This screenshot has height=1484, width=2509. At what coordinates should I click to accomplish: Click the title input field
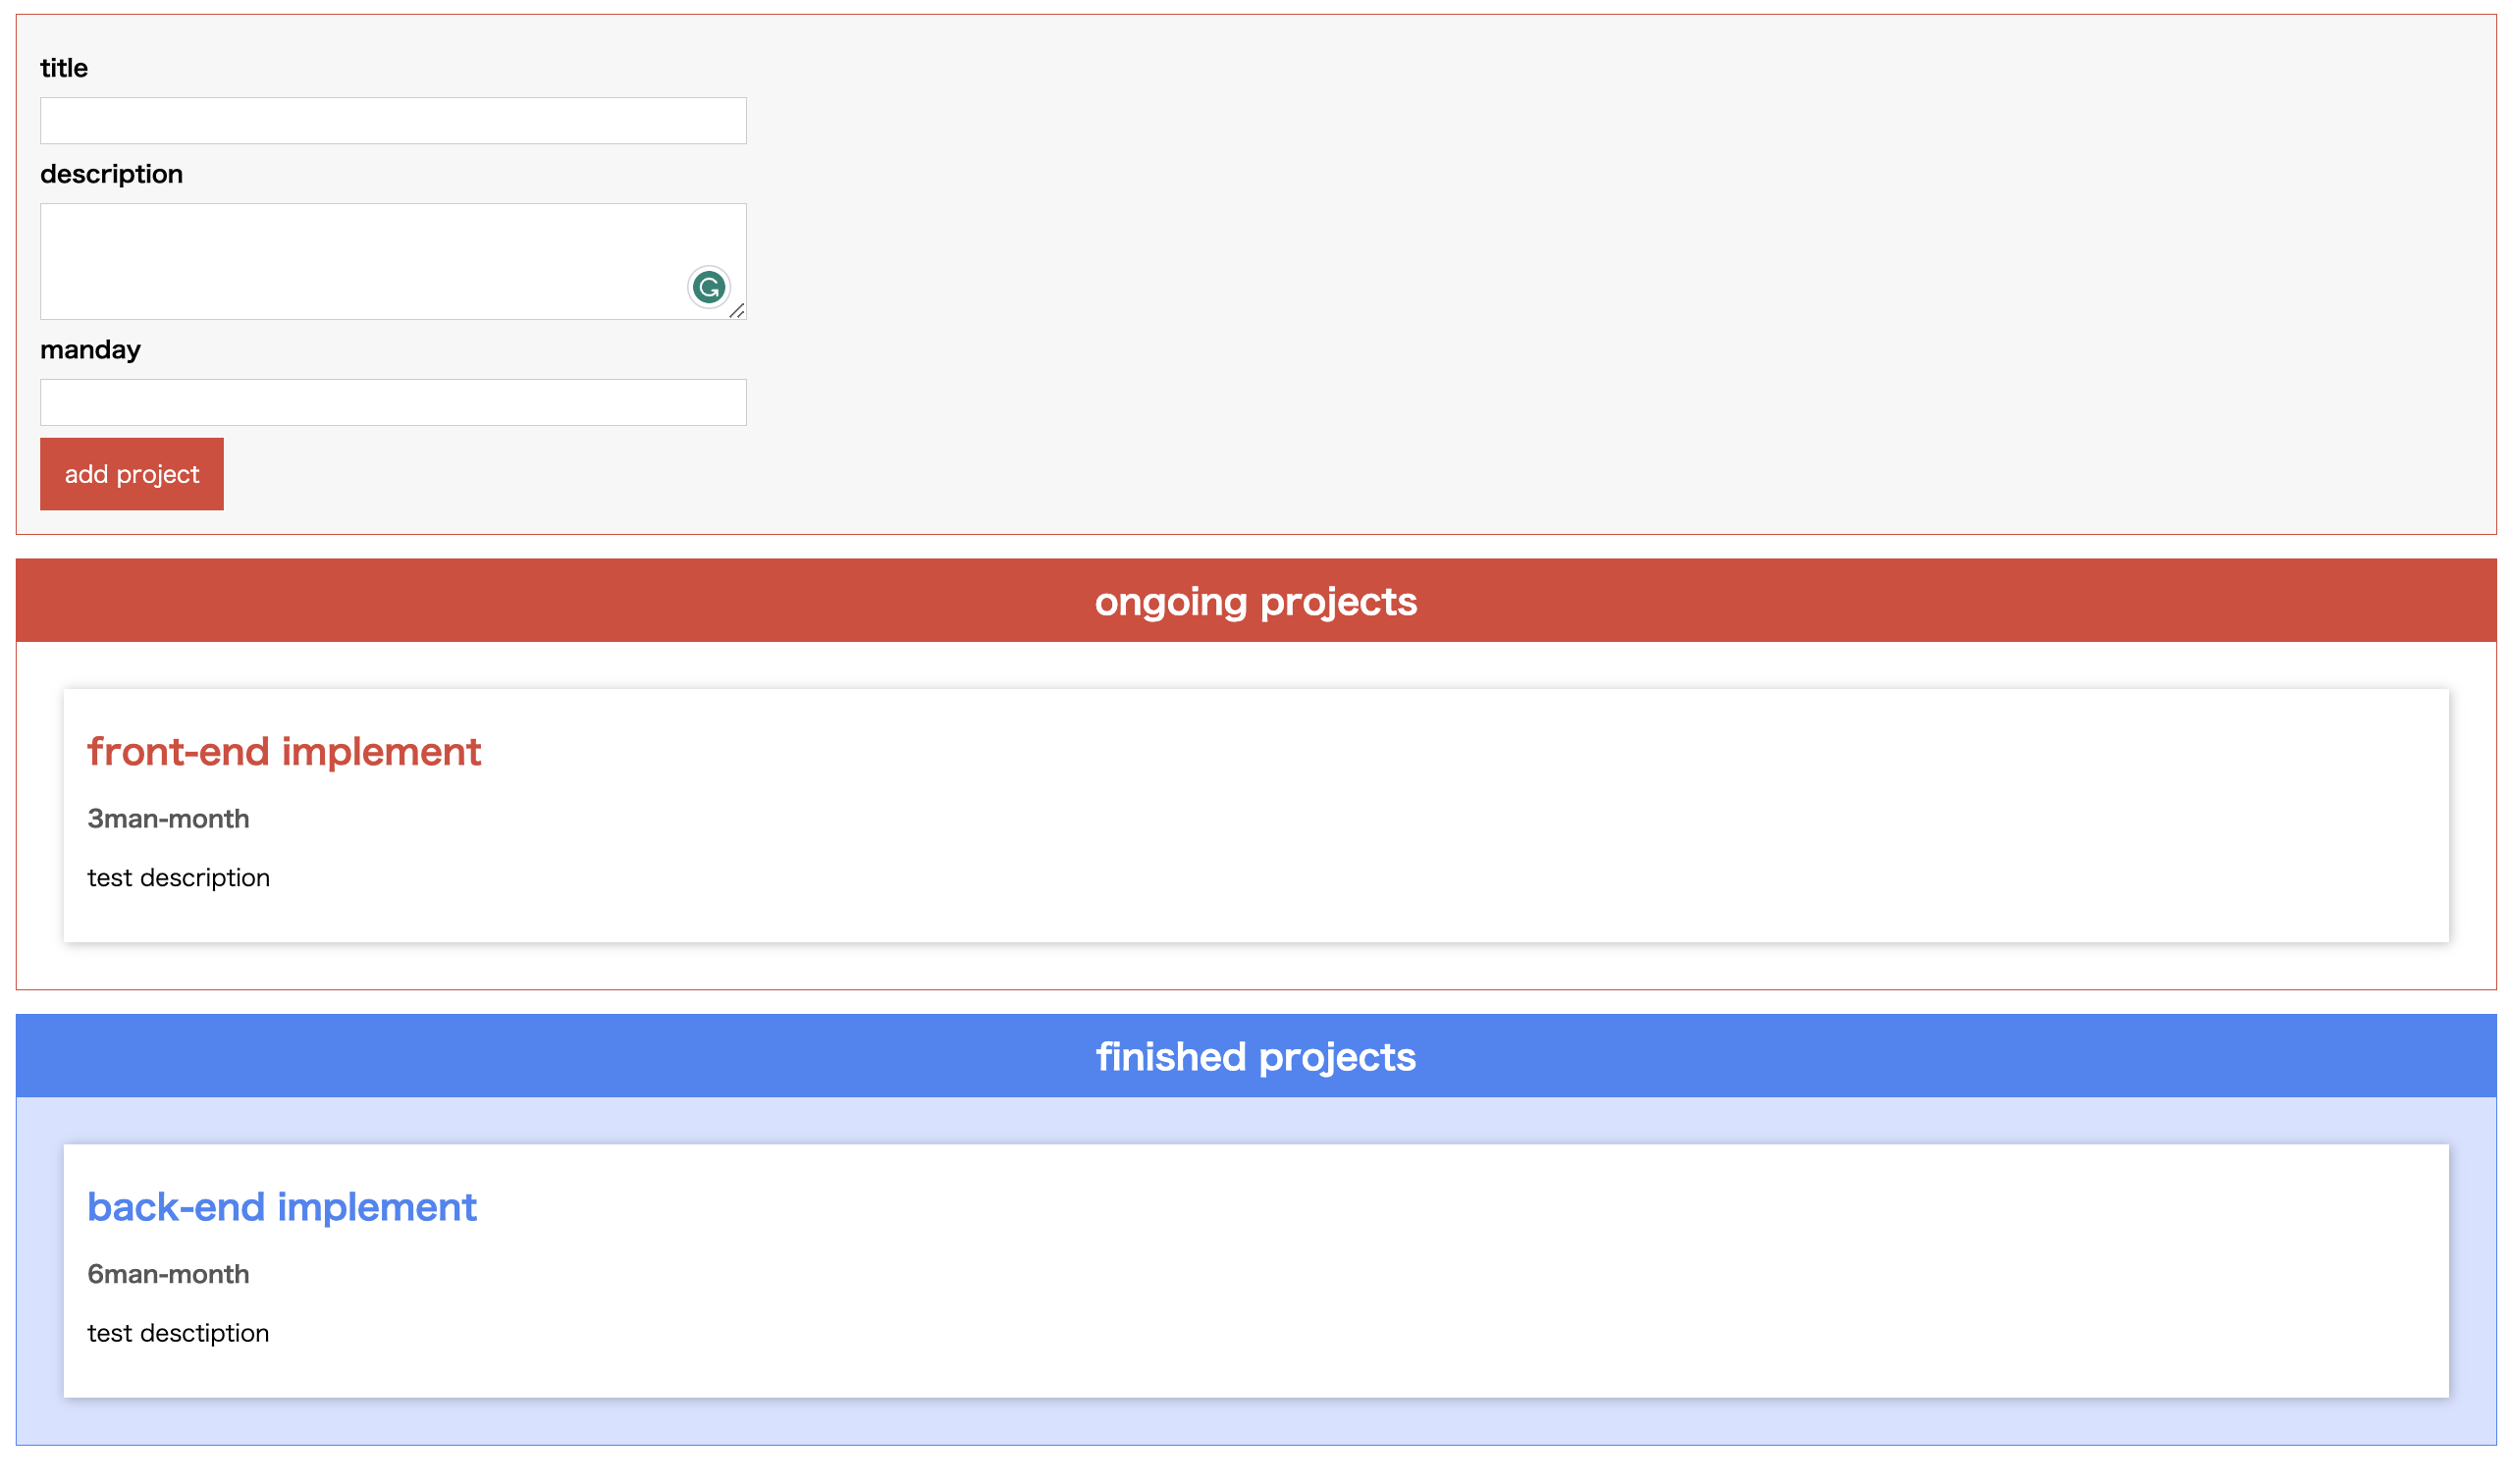click(392, 120)
